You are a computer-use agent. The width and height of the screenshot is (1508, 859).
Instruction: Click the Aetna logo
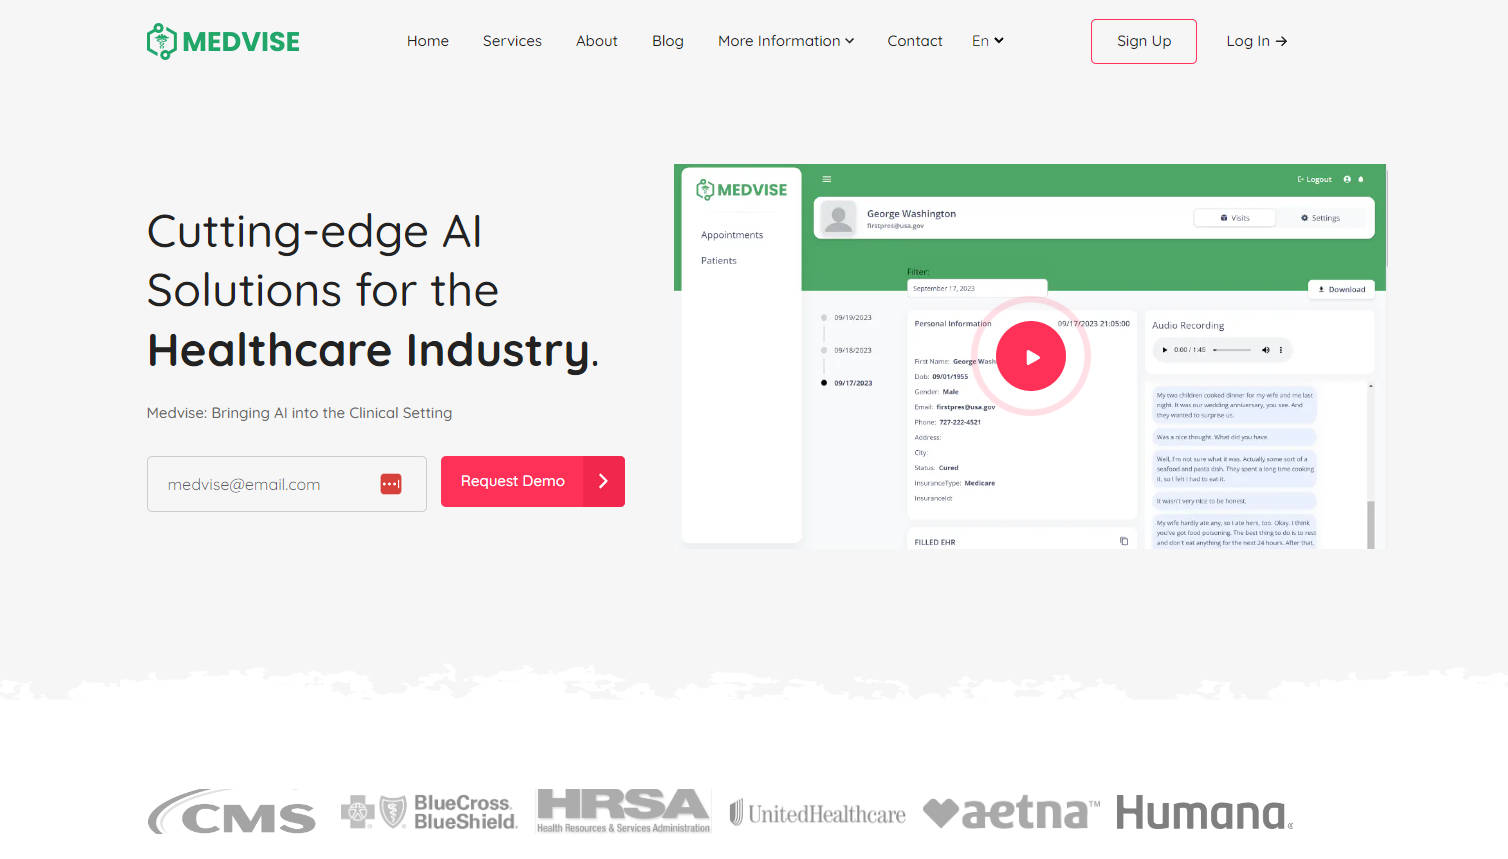pyautogui.click(x=1011, y=813)
